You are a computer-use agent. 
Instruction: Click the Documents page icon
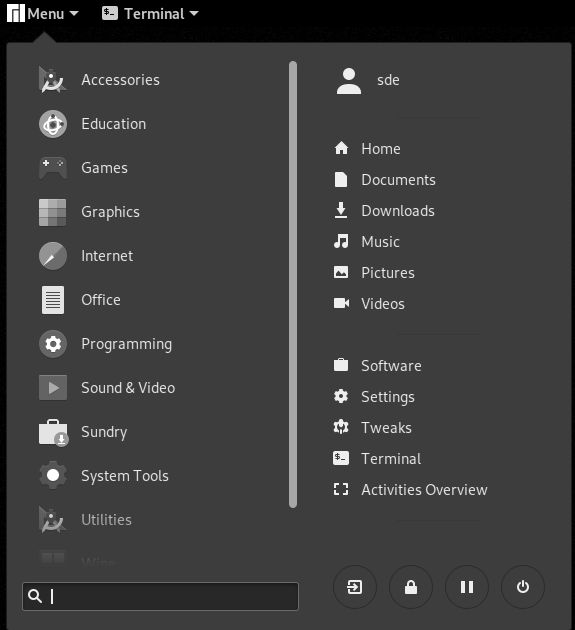tap(341, 180)
